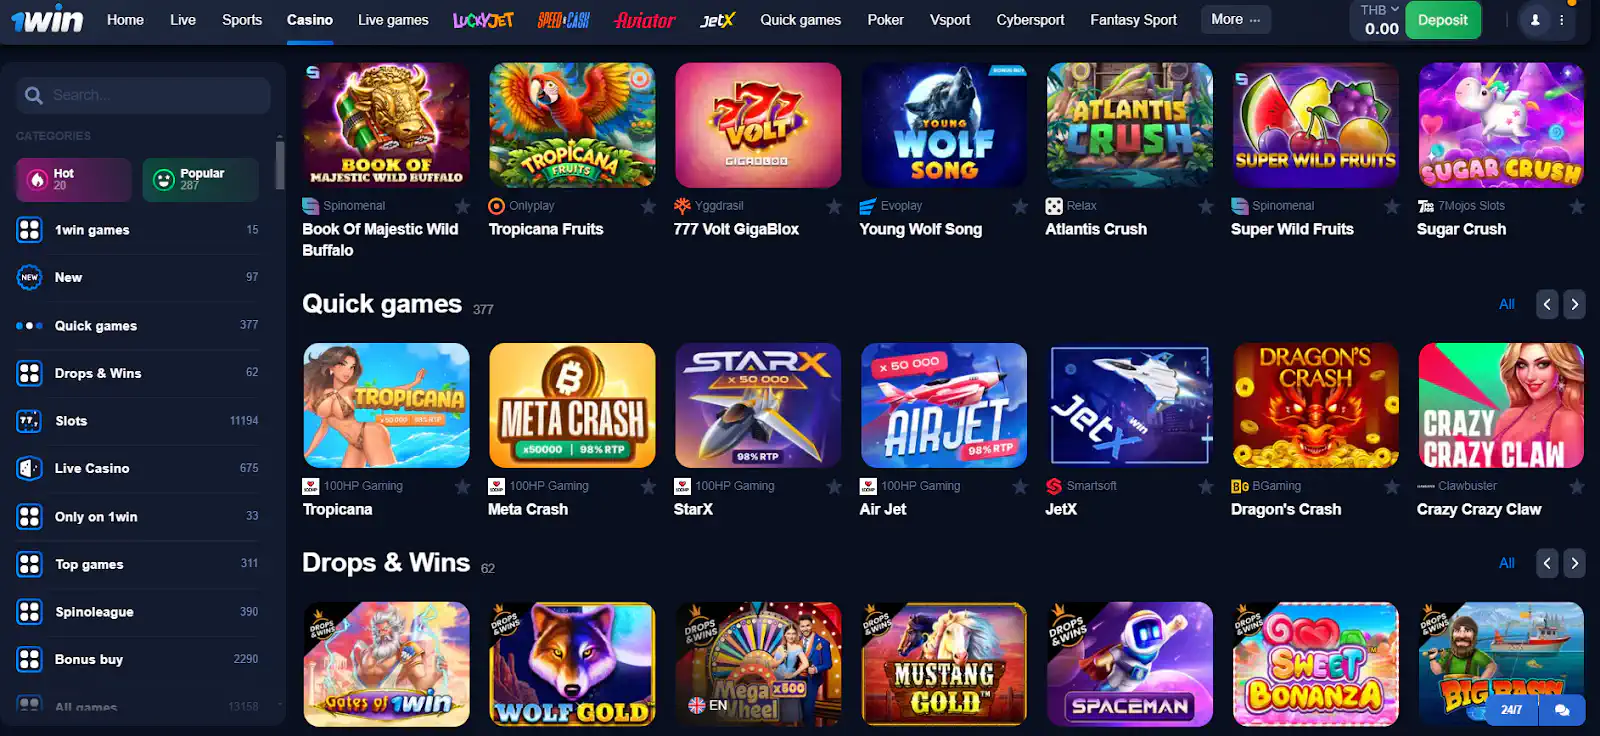Open All link for Drops & Wins

(1507, 563)
